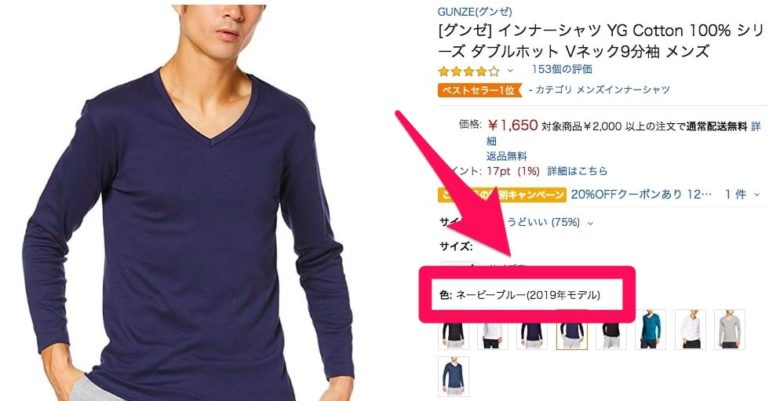
Task: Expand the size fit (75%) chevron
Action: tap(590, 223)
